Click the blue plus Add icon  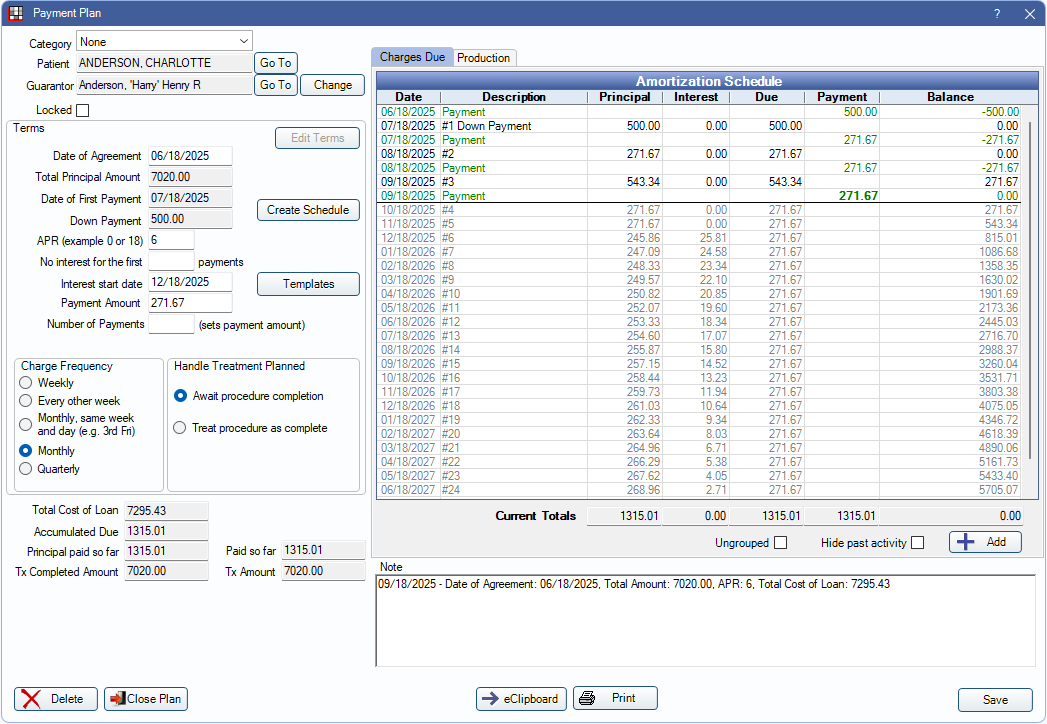[966, 542]
